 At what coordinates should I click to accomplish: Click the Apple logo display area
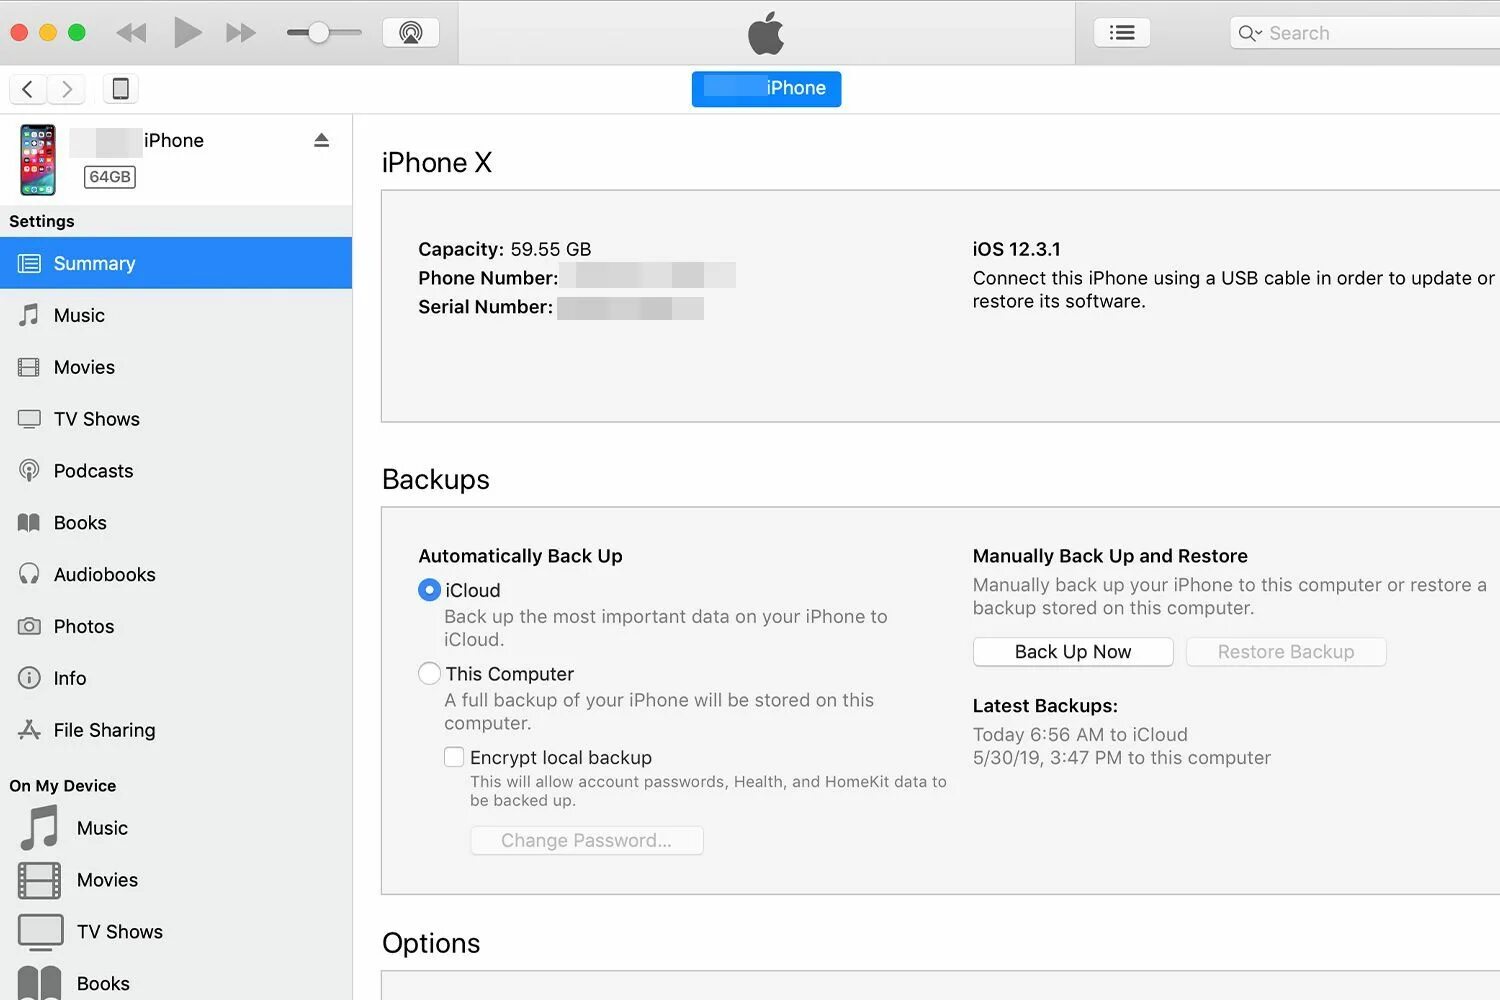[x=766, y=33]
